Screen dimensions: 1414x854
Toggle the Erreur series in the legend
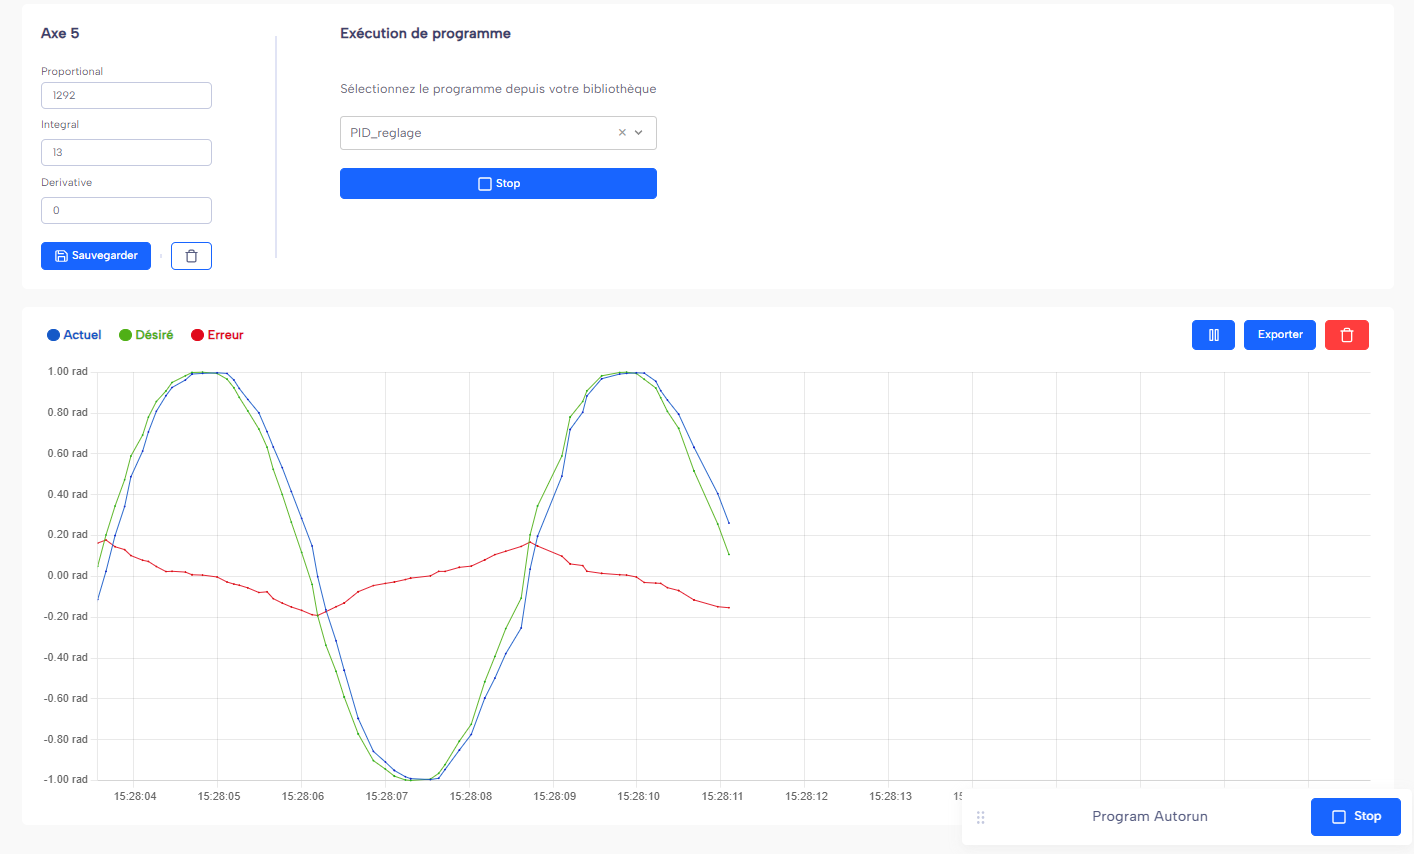coord(217,335)
